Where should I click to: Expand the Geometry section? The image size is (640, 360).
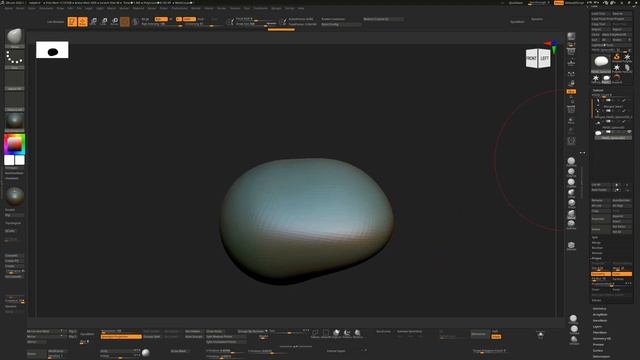(600, 309)
